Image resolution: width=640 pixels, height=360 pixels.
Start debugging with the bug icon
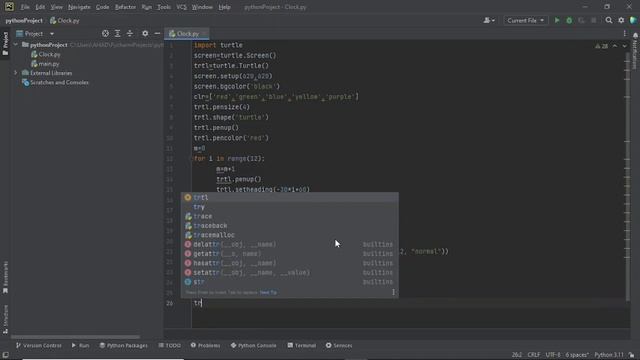pos(569,20)
